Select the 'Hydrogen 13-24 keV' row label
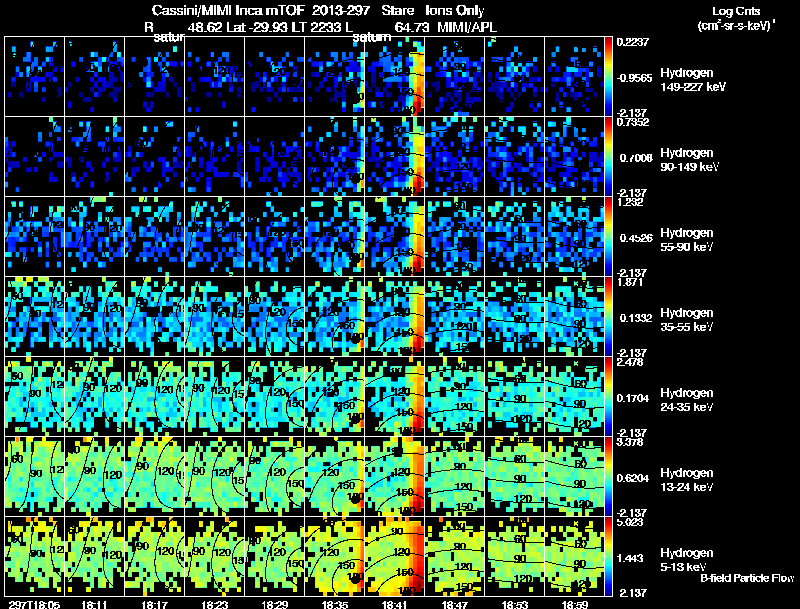 click(687, 480)
